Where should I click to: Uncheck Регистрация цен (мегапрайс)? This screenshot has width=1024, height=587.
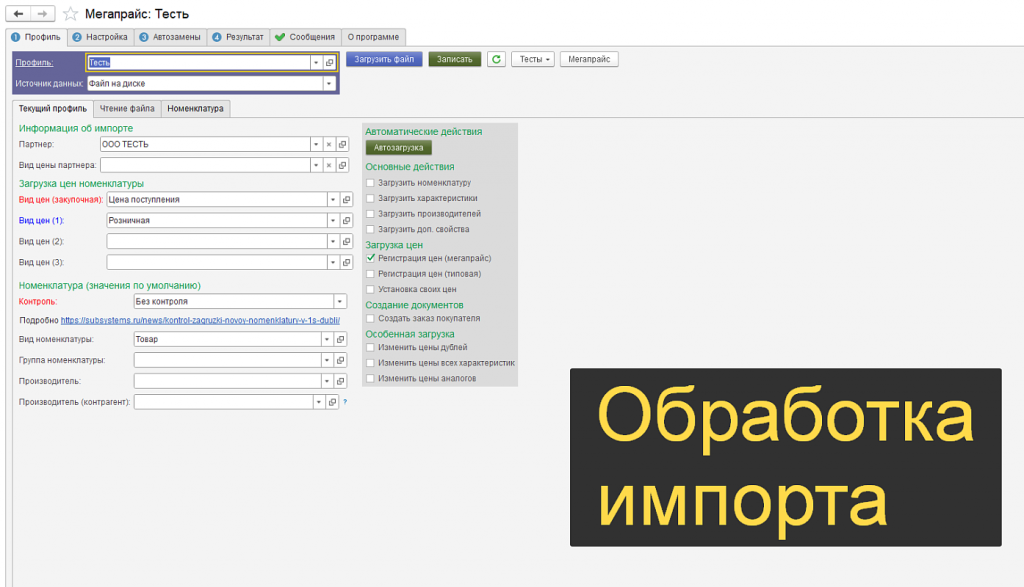[370, 258]
